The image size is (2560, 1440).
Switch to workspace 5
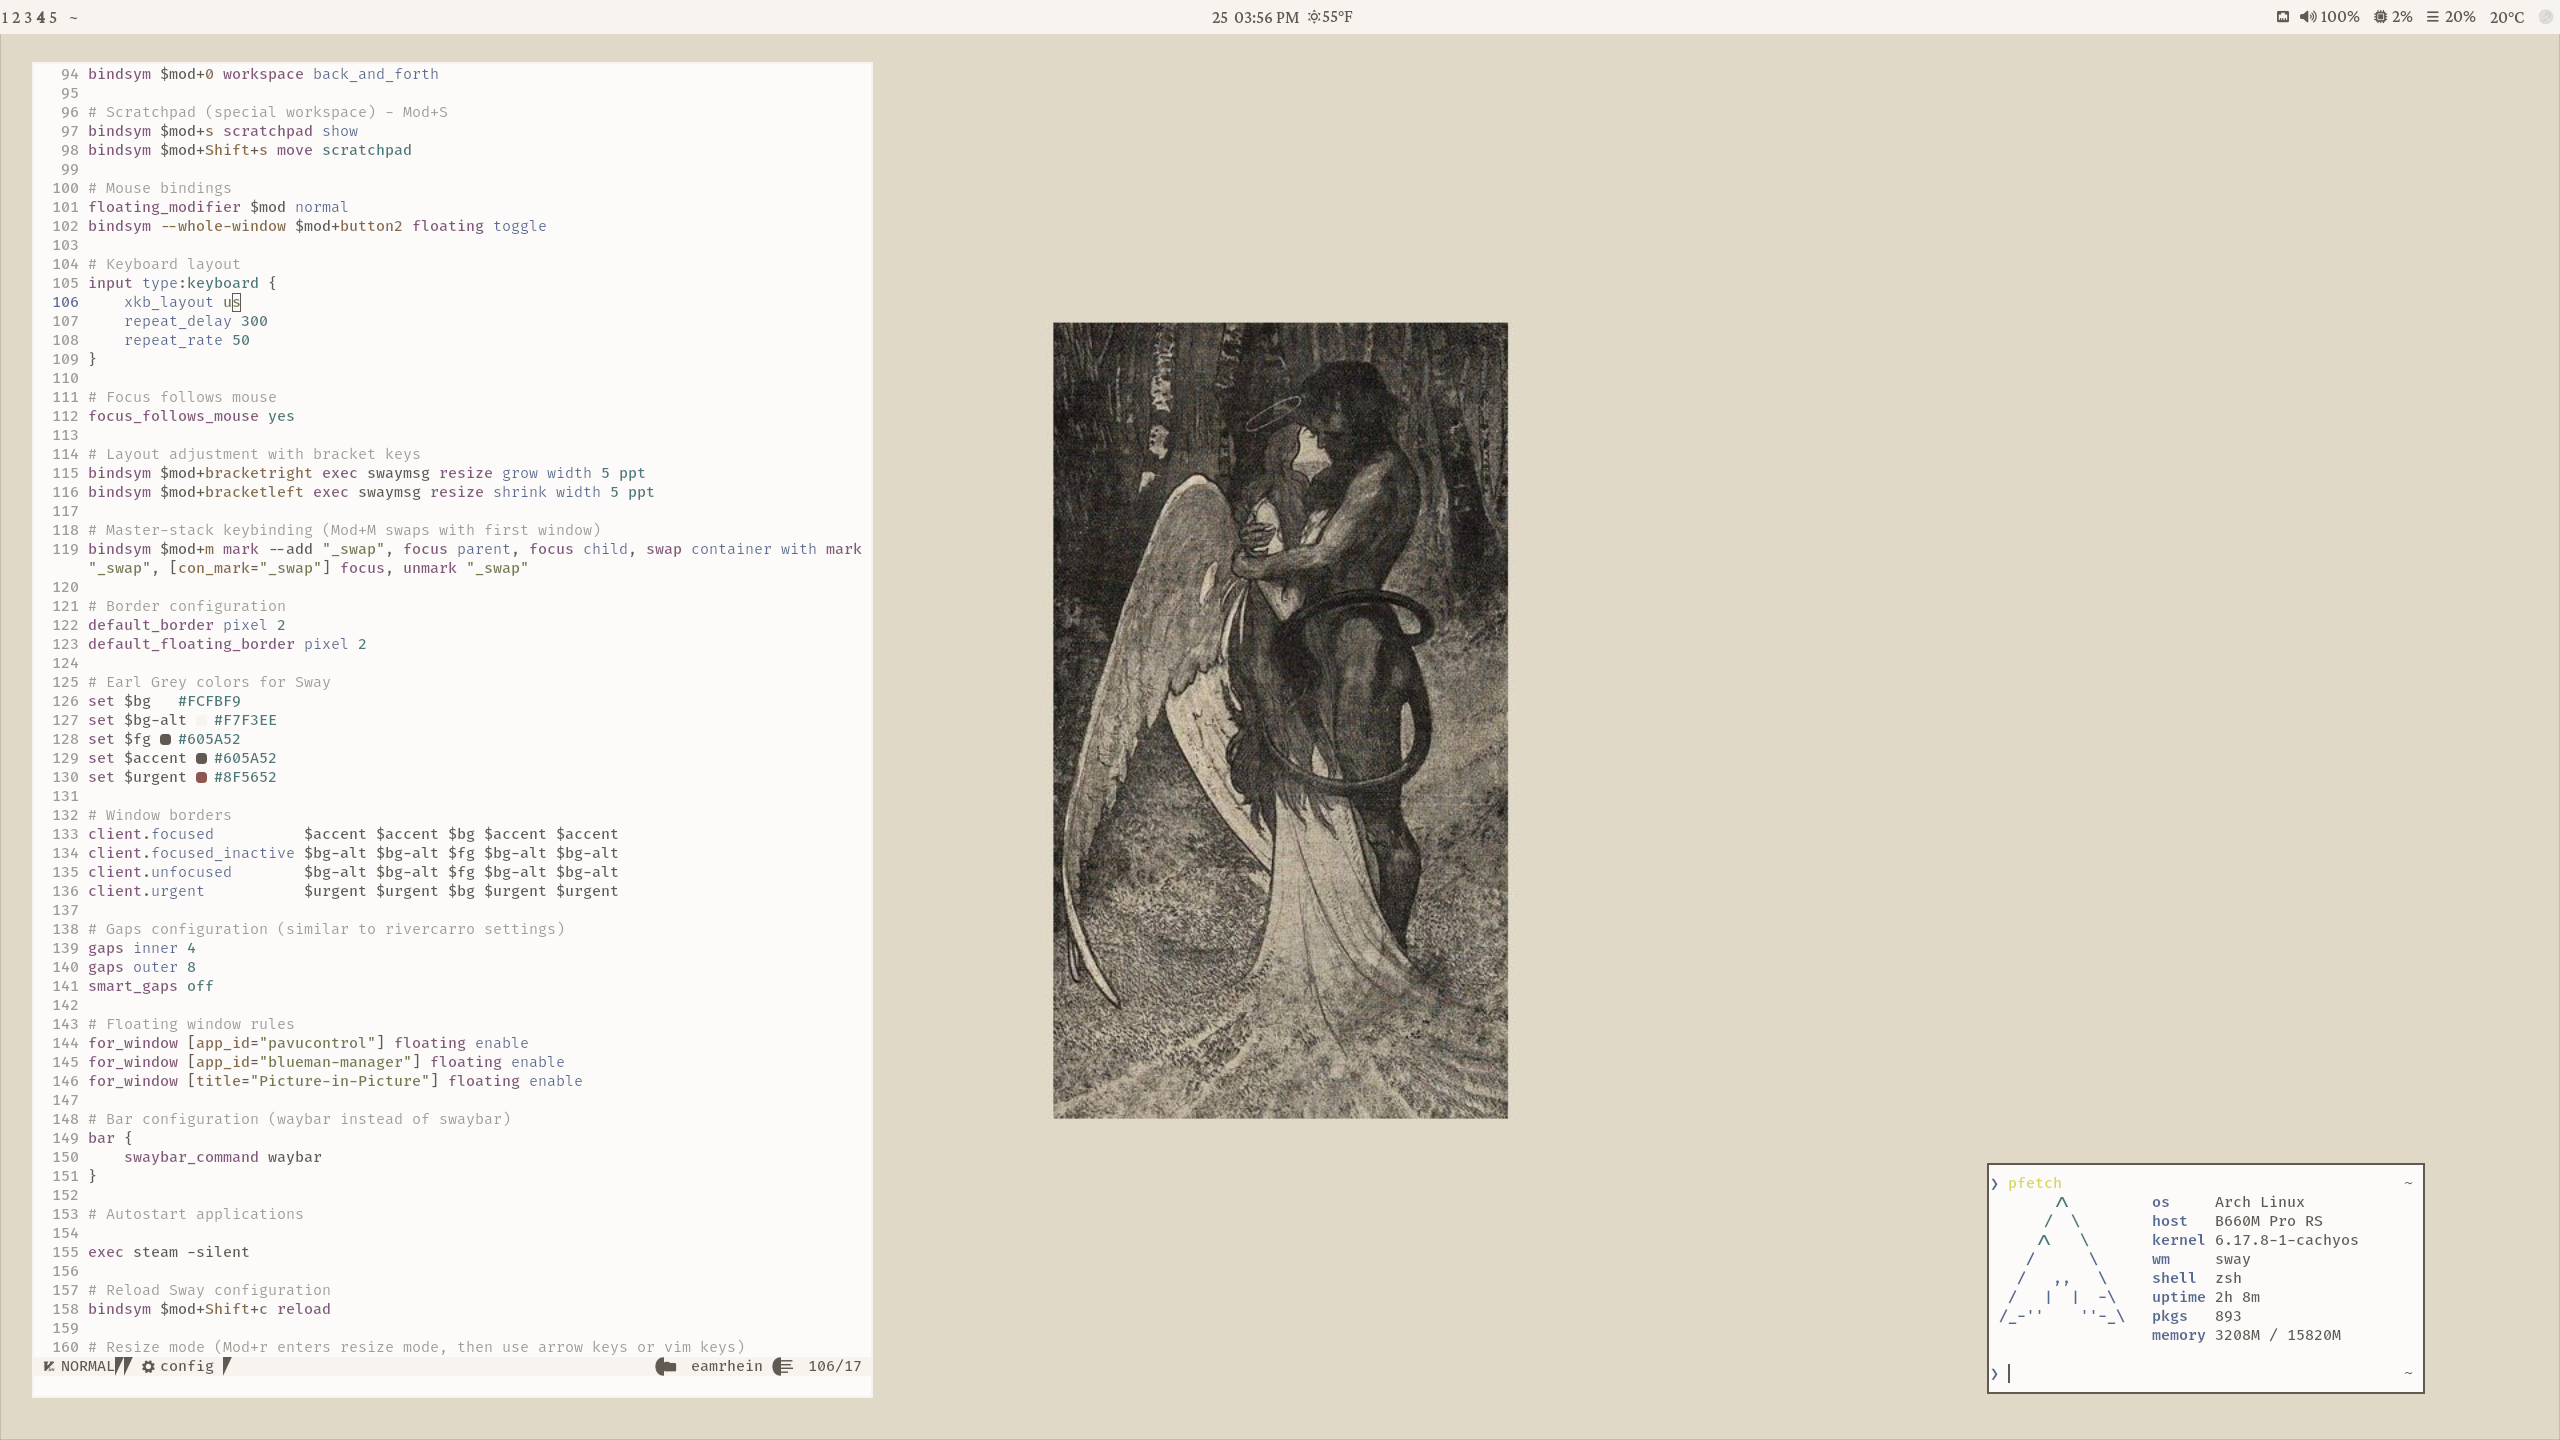tap(53, 18)
